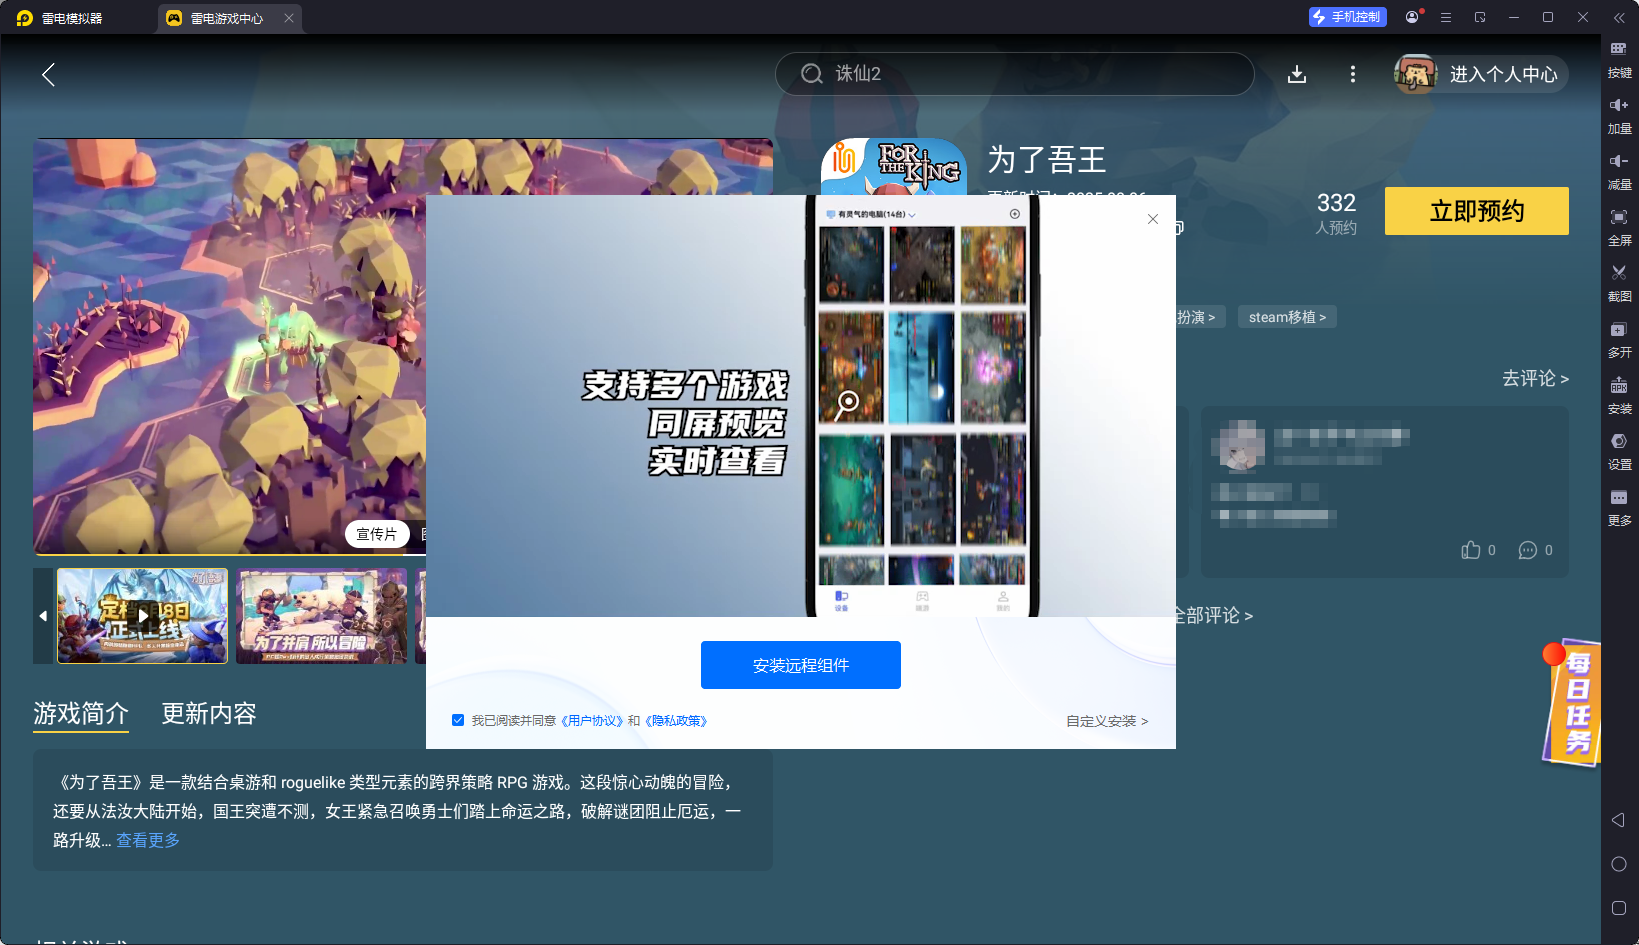Open the key mapping (按键) tool

pos(1619,58)
